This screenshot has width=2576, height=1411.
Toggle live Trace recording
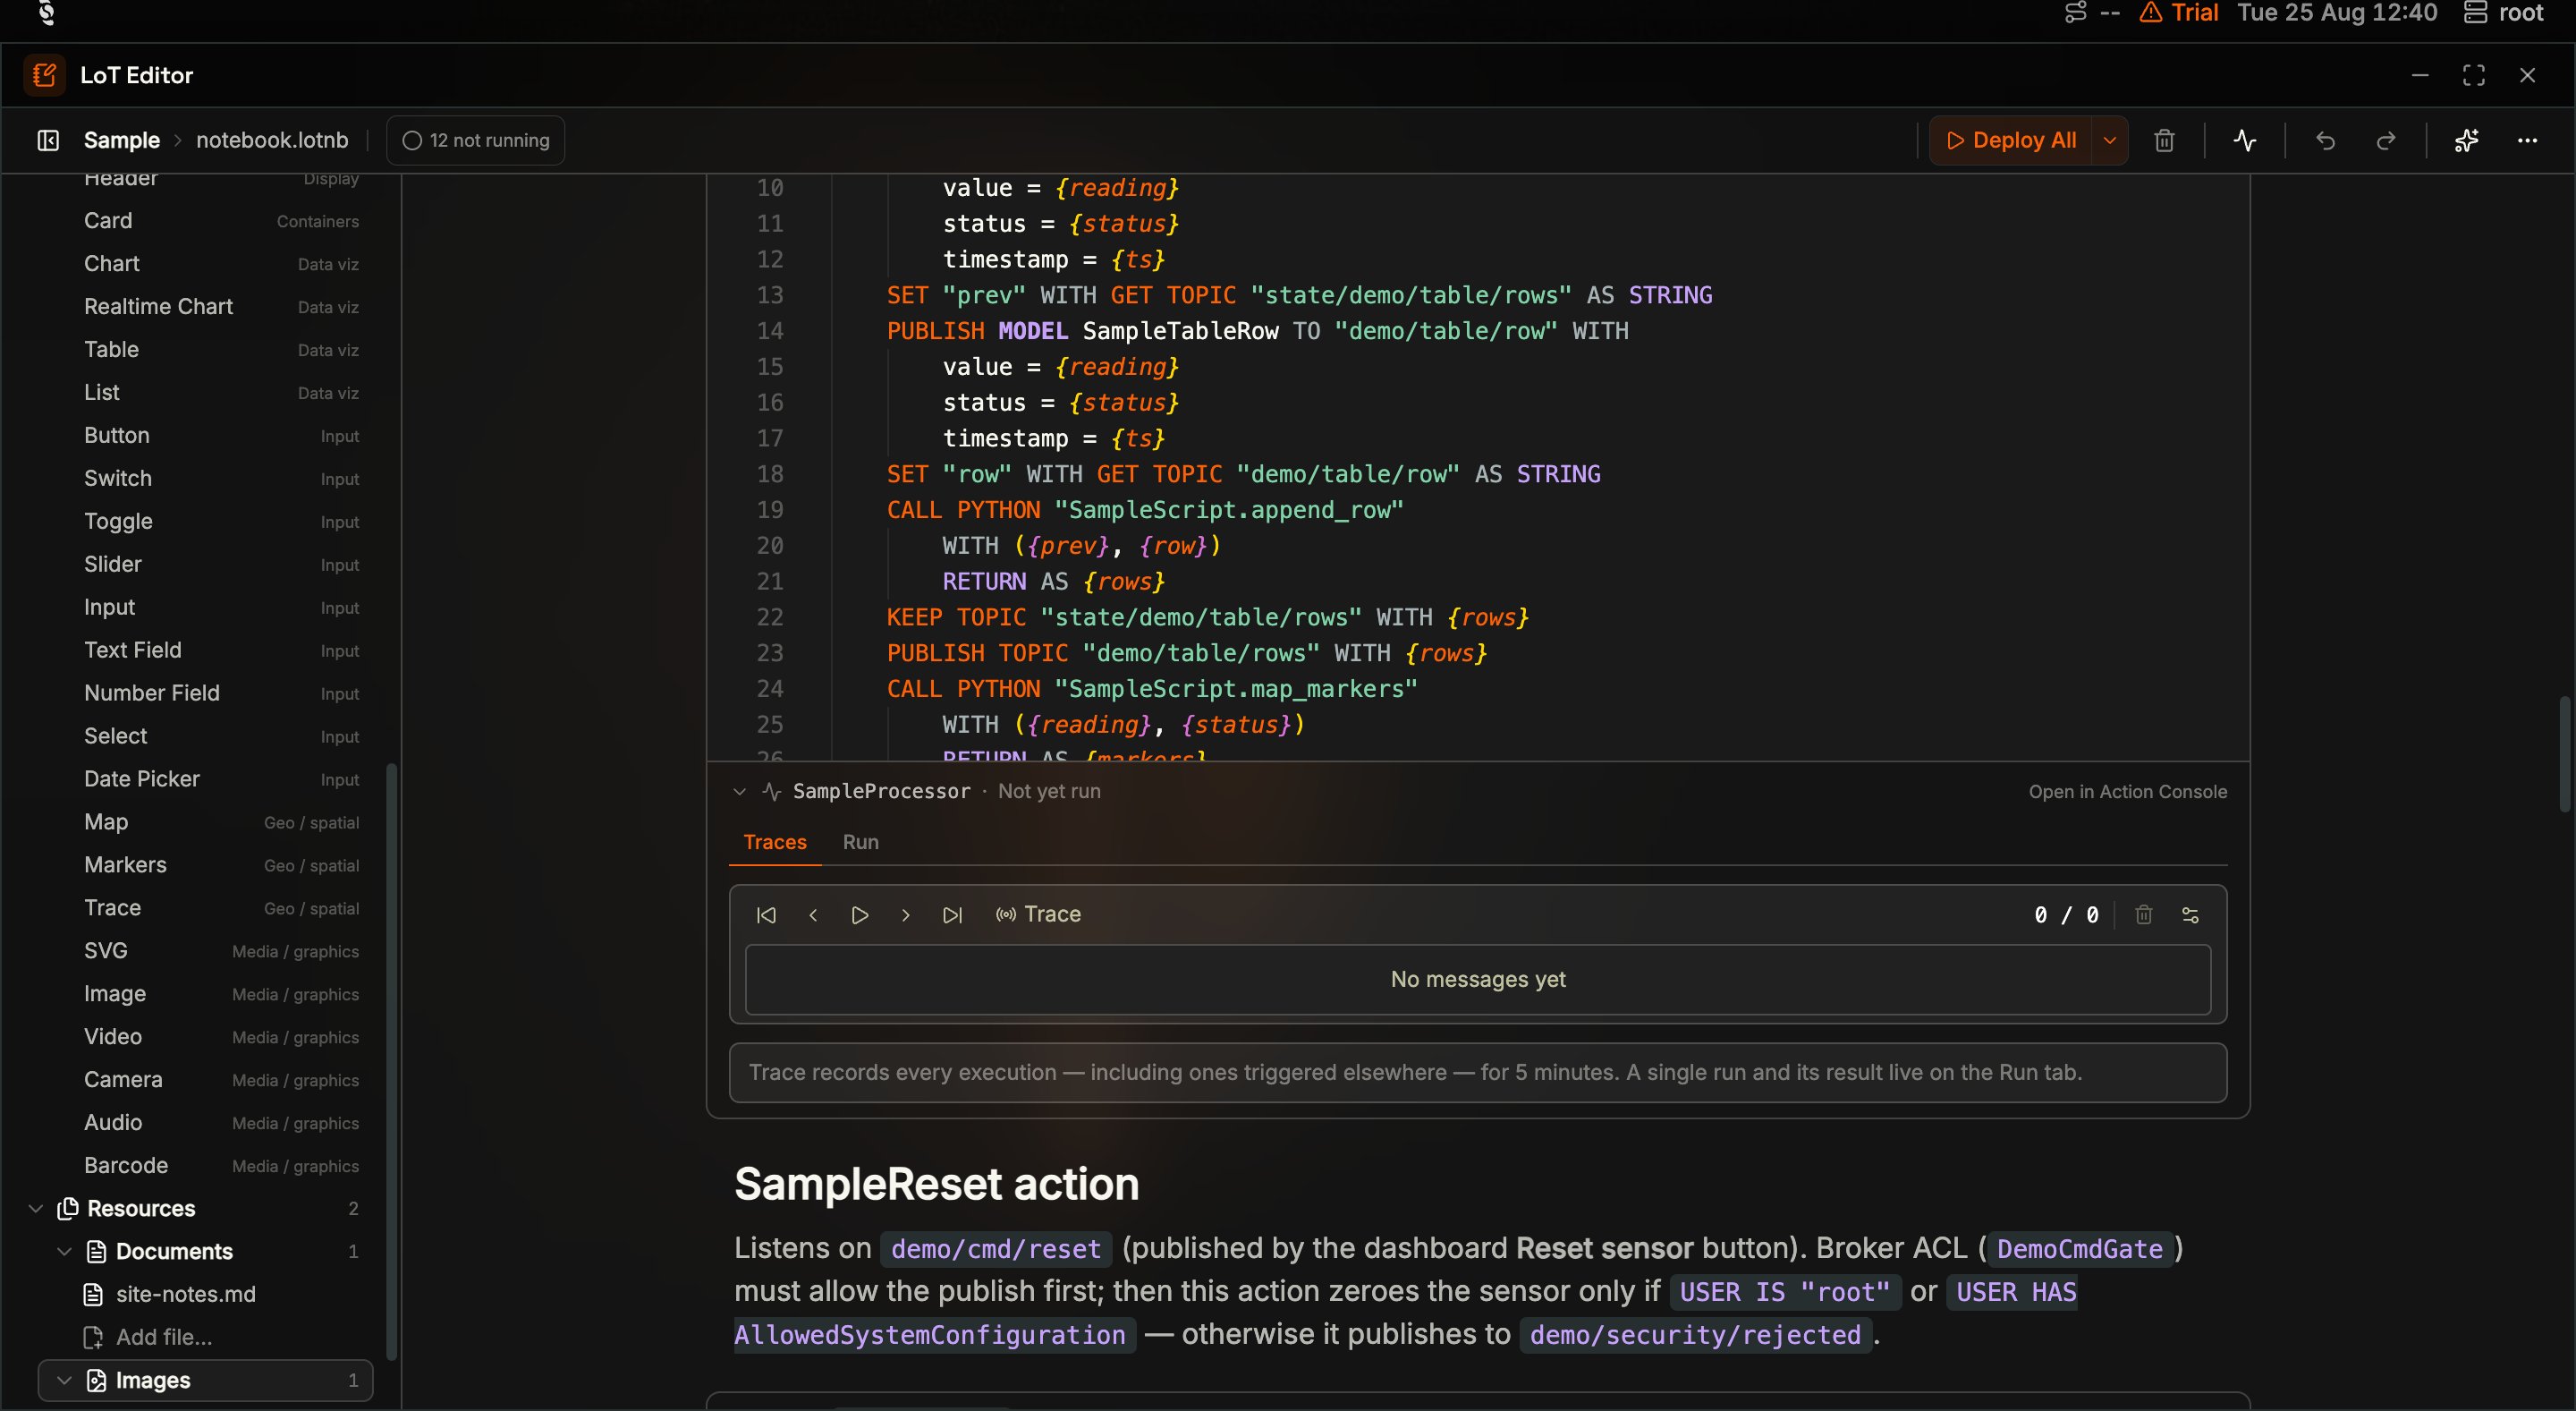point(1038,915)
